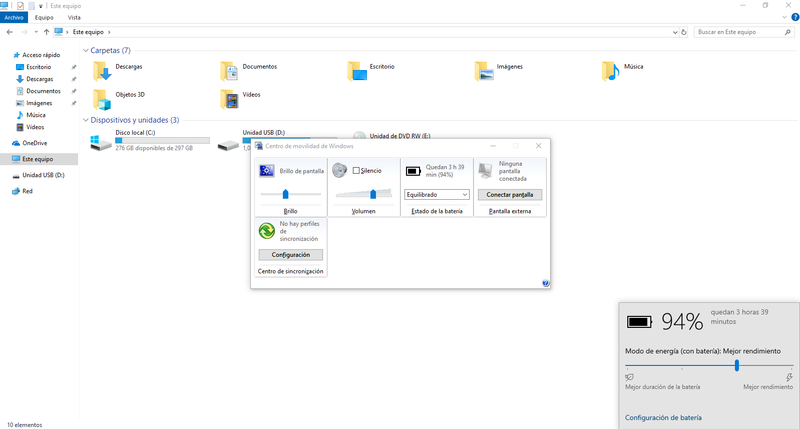Click the properties quick access toolbar icon
The width and height of the screenshot is (800, 429).
(x=20, y=6)
